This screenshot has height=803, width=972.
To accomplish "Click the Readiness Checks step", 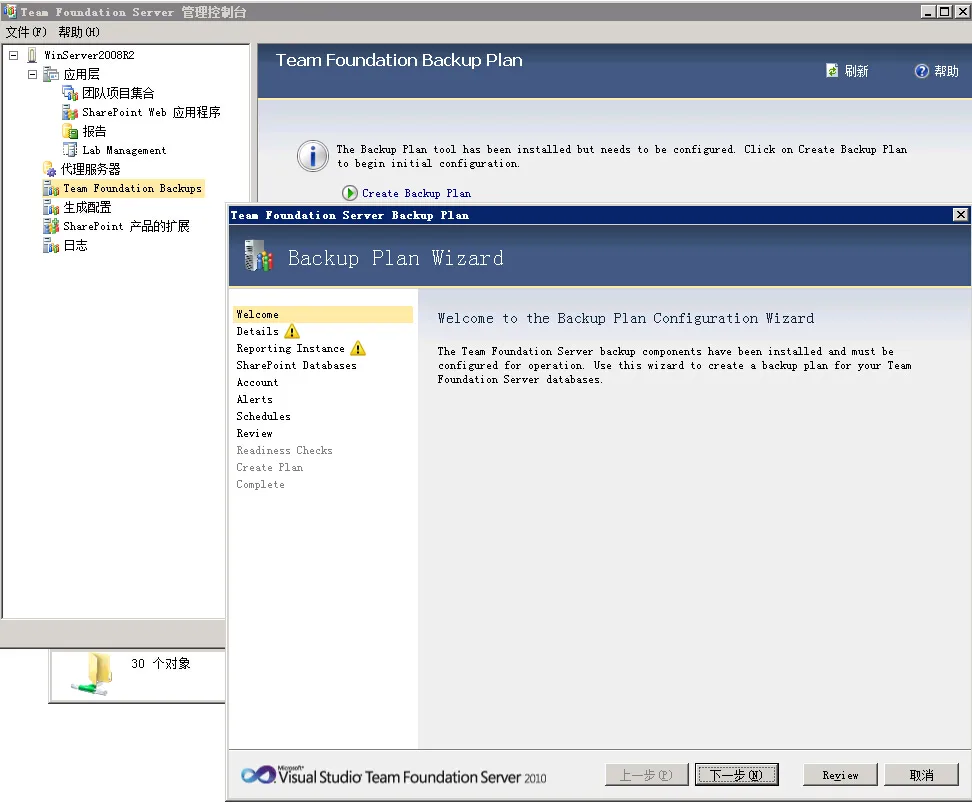I will coord(285,451).
